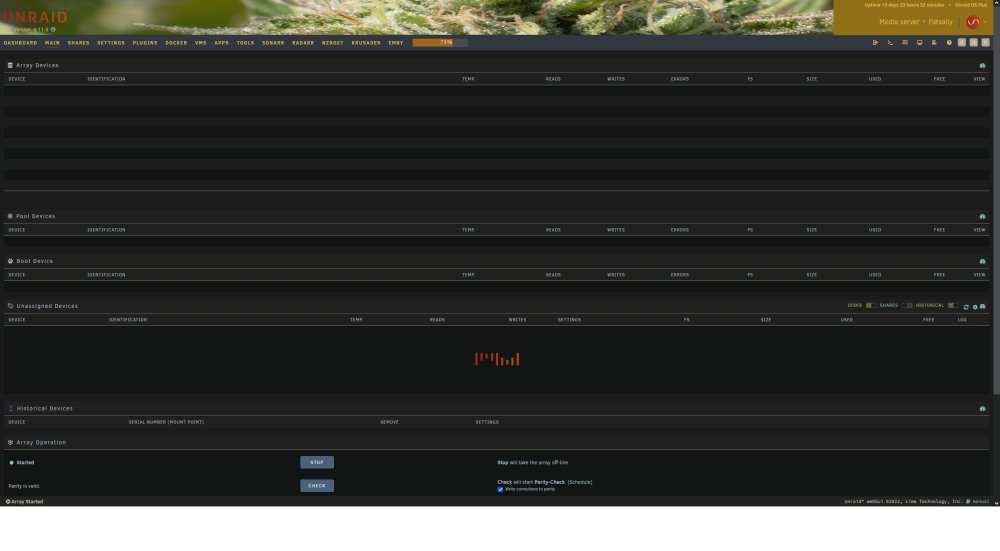Click the info icon next to Version number
Viewport: 1000px width, 551px height.
pyautogui.click(x=53, y=29)
